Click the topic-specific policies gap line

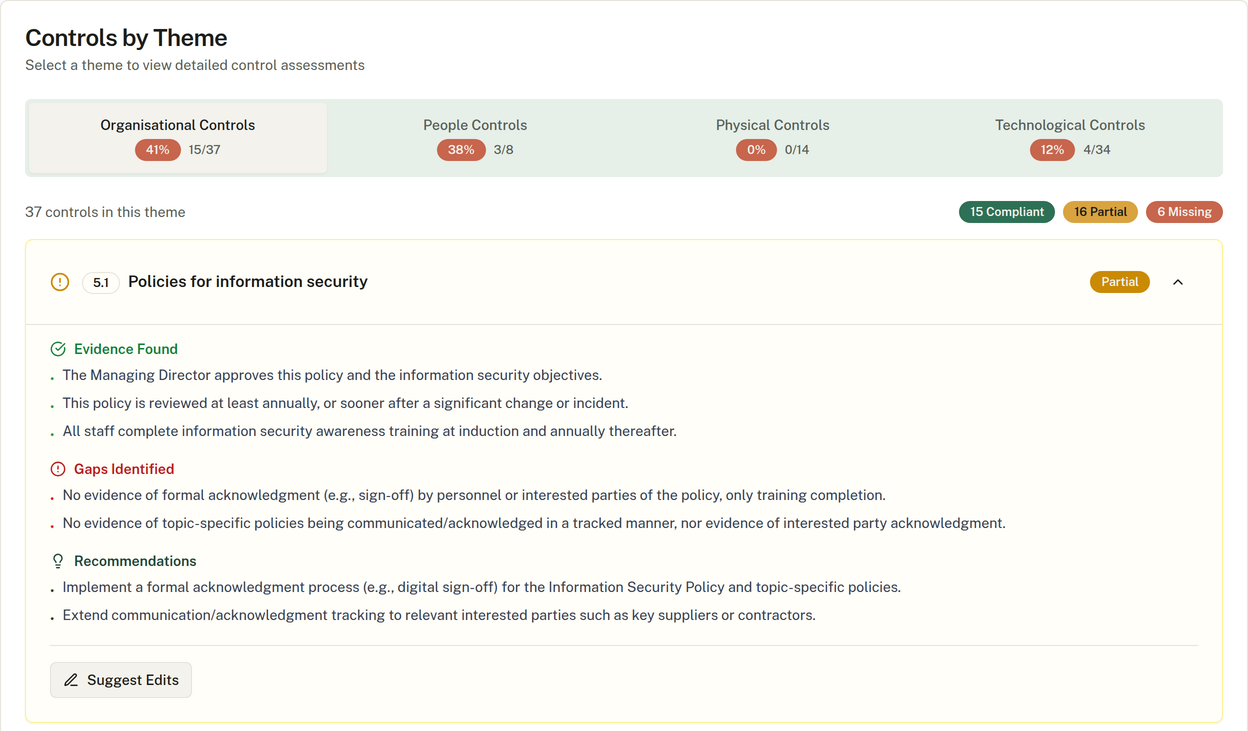coord(534,523)
